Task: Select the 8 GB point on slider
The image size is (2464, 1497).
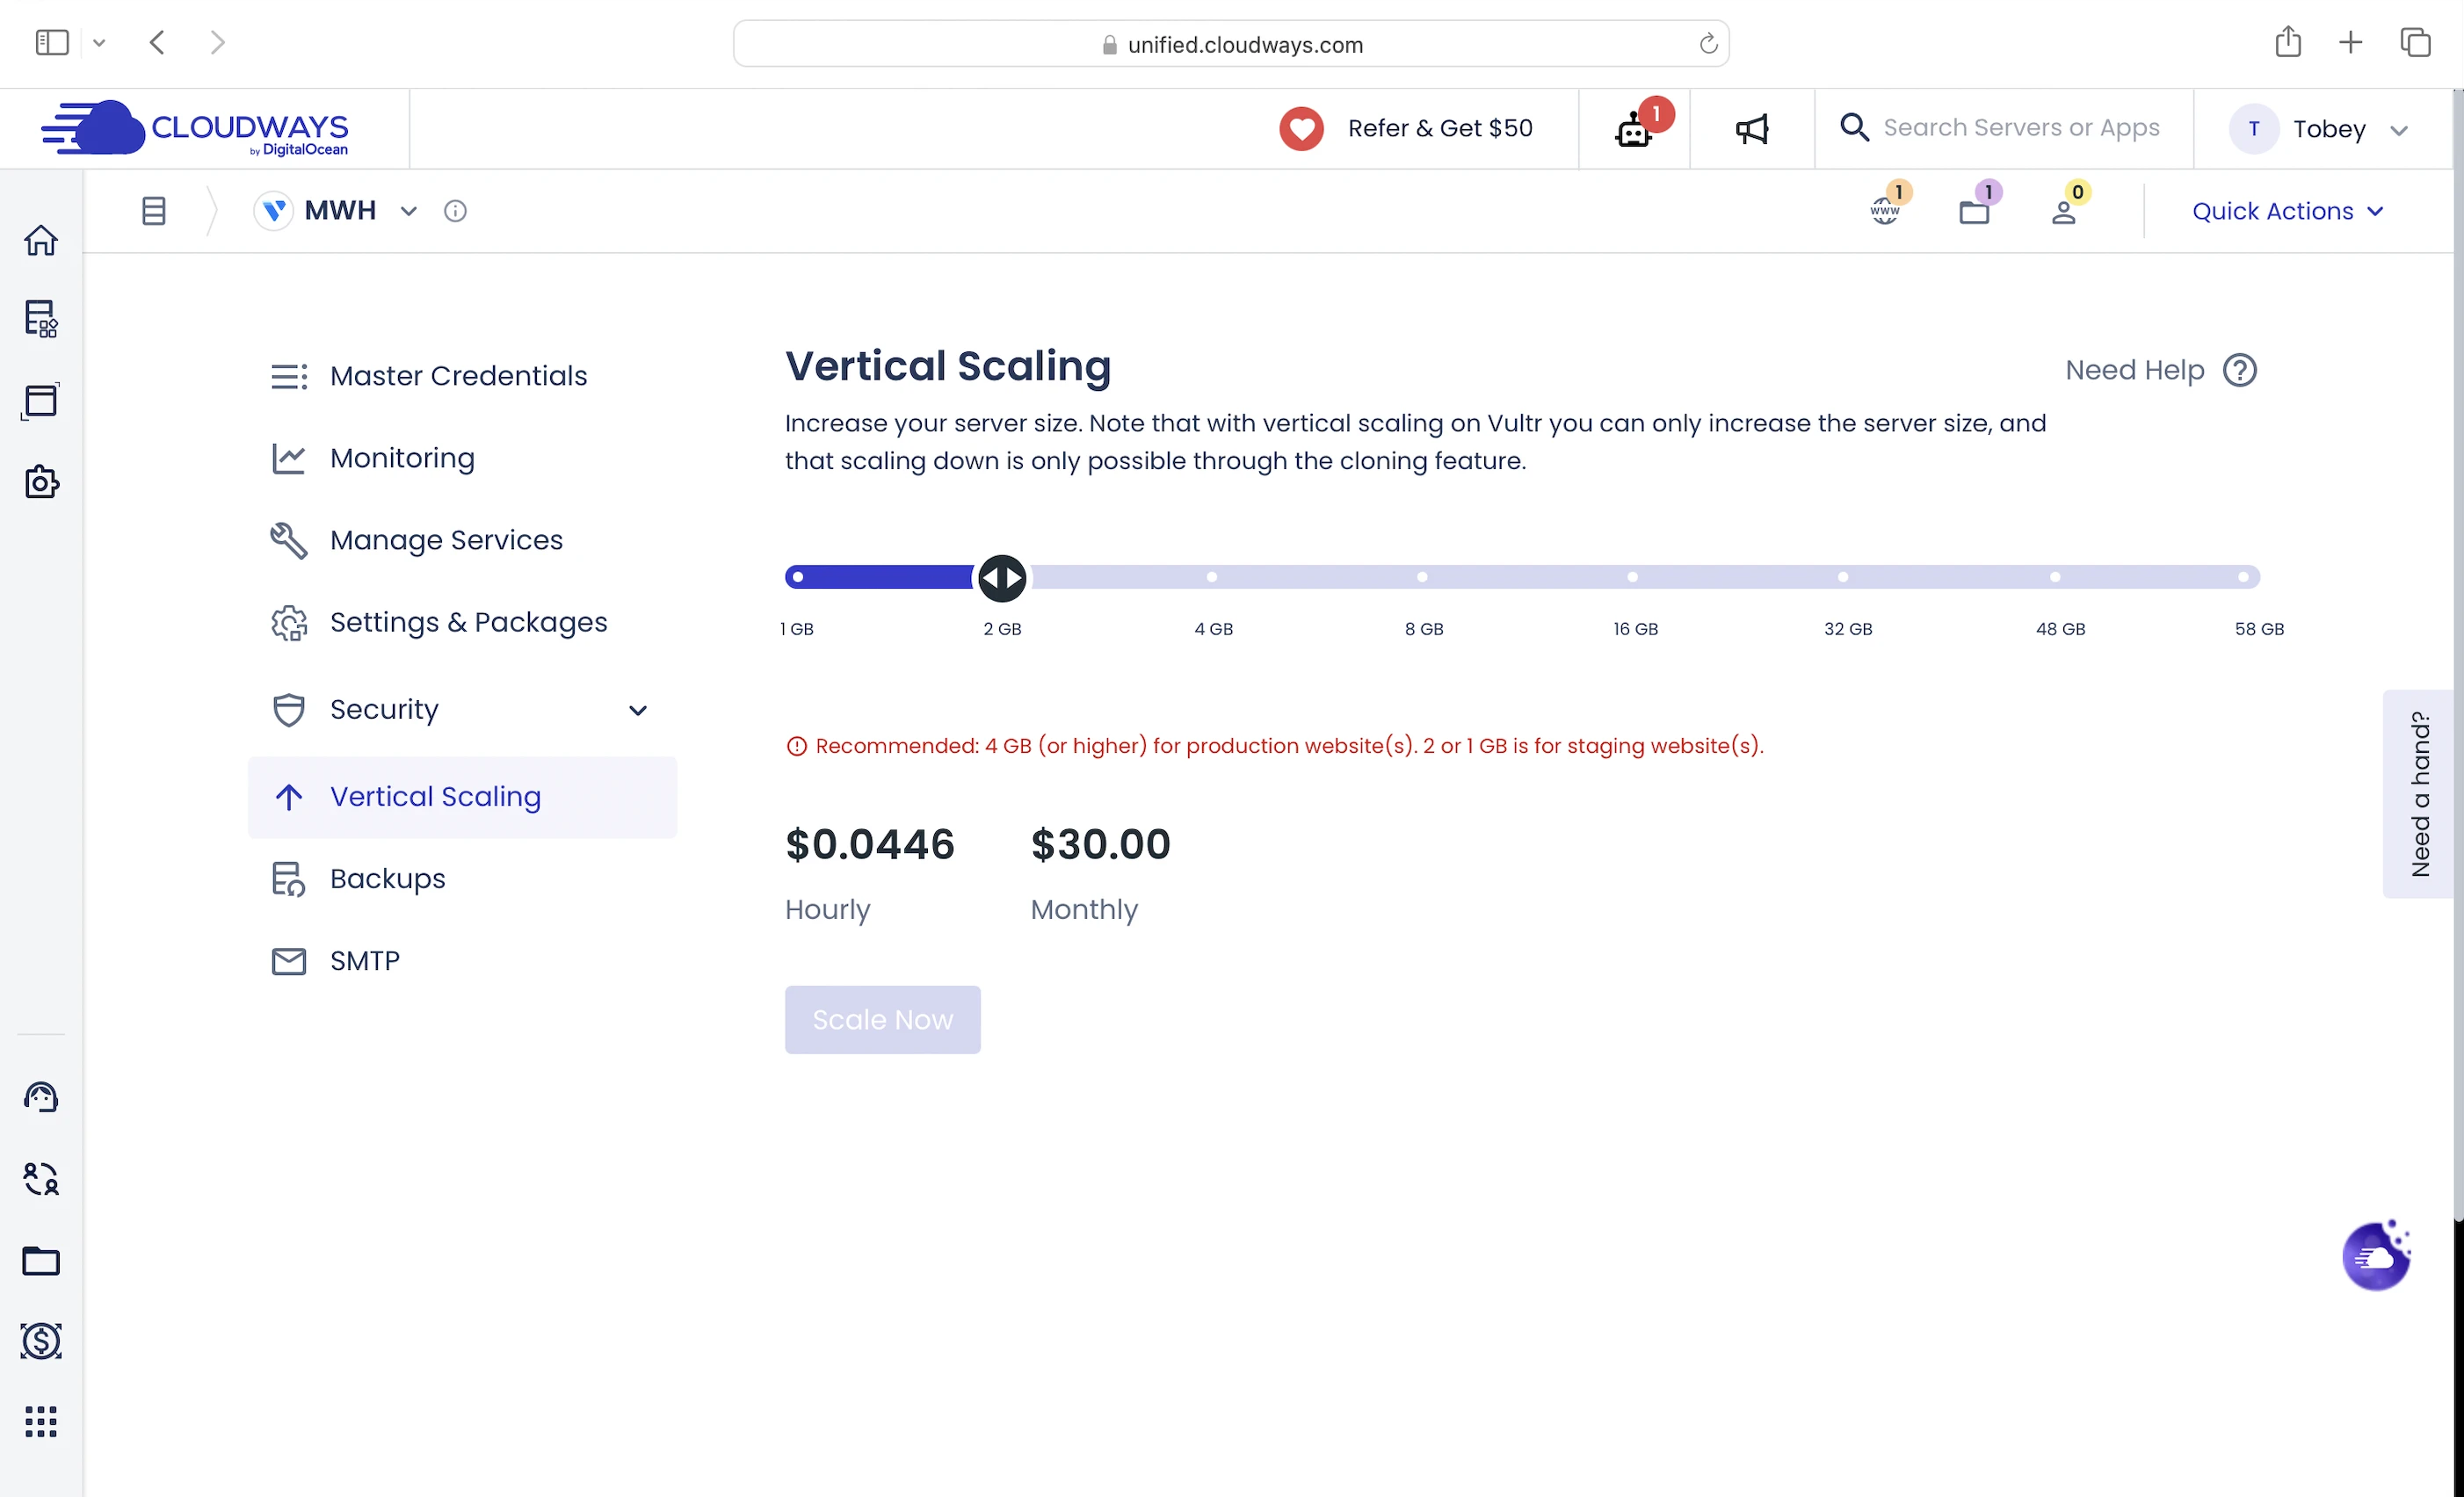Action: click(x=1422, y=577)
